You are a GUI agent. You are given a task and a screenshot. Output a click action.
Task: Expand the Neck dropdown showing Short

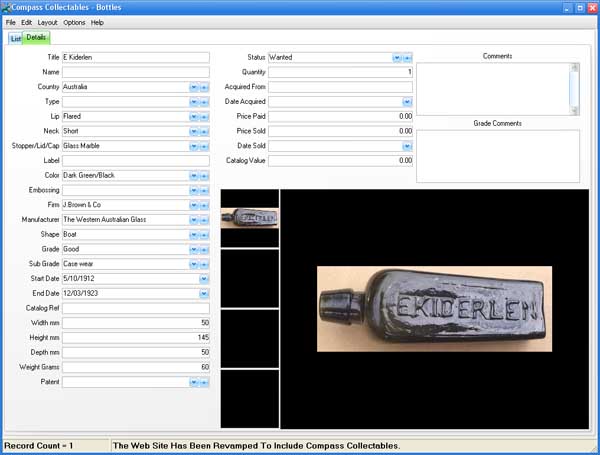[194, 132]
